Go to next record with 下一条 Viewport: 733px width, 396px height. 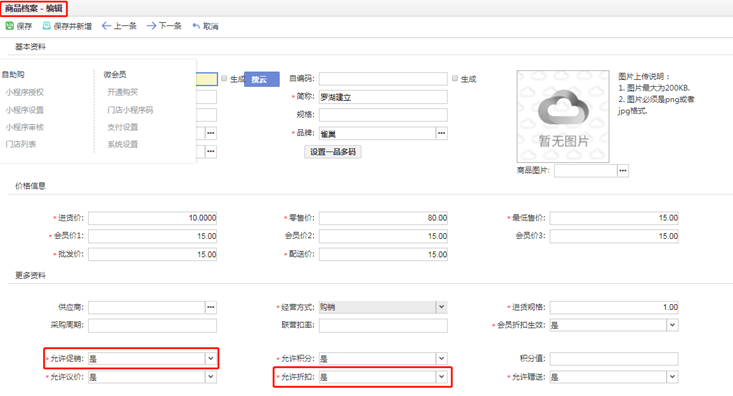click(164, 26)
